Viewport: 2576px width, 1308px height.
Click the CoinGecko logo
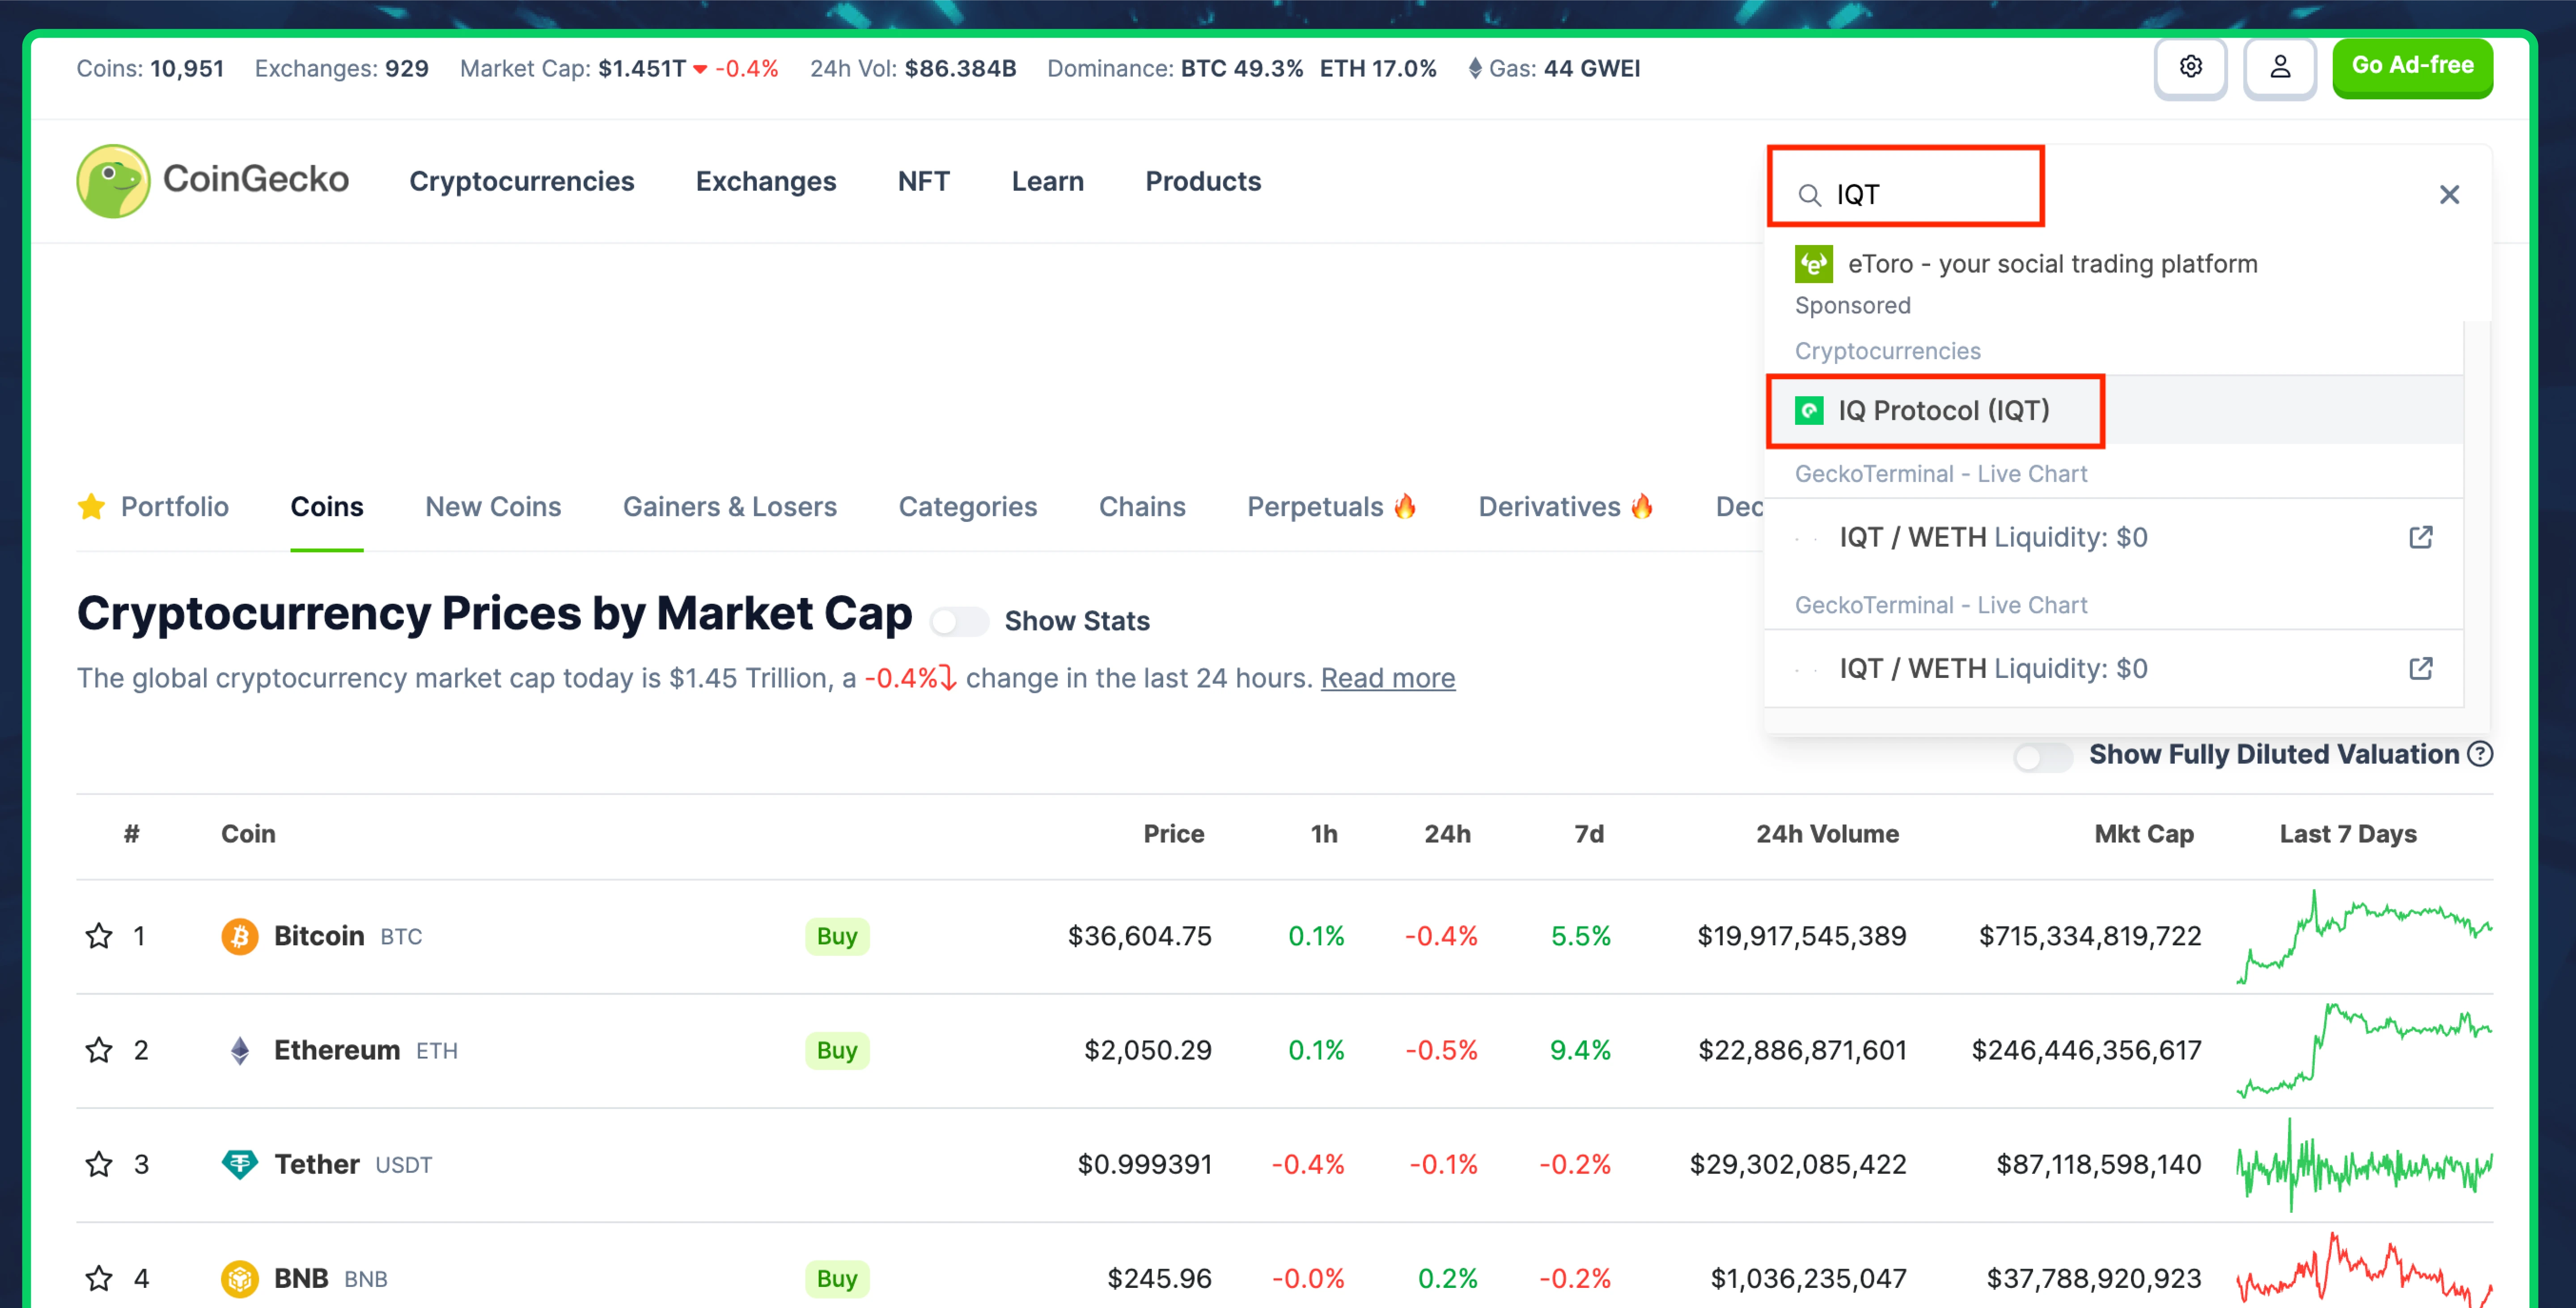(x=213, y=181)
